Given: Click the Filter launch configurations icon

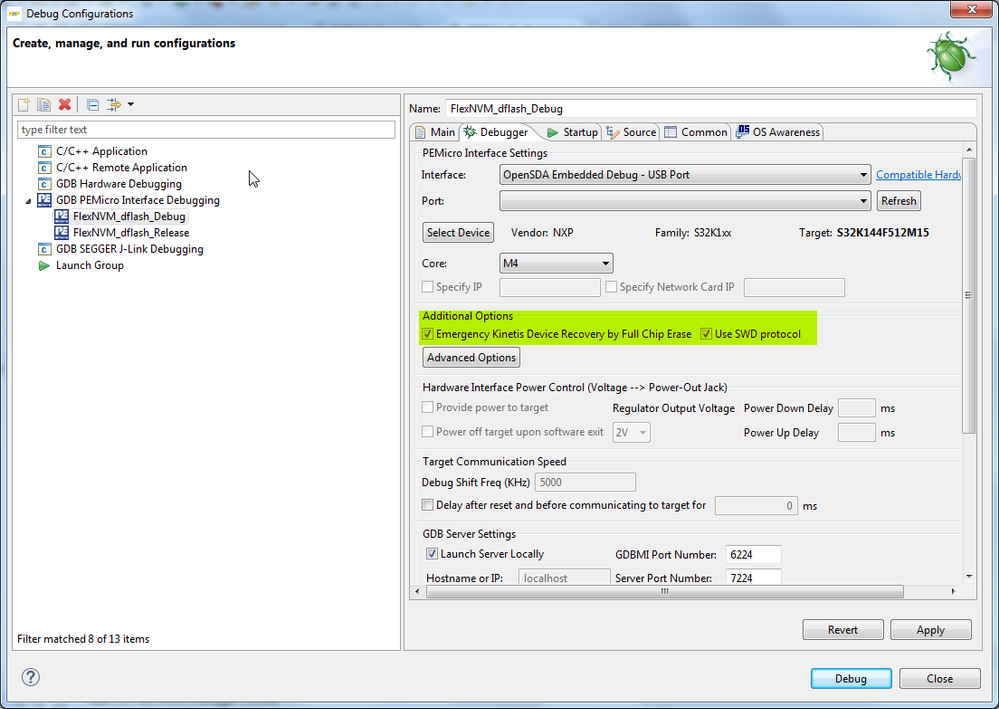Looking at the screenshot, I should (114, 104).
